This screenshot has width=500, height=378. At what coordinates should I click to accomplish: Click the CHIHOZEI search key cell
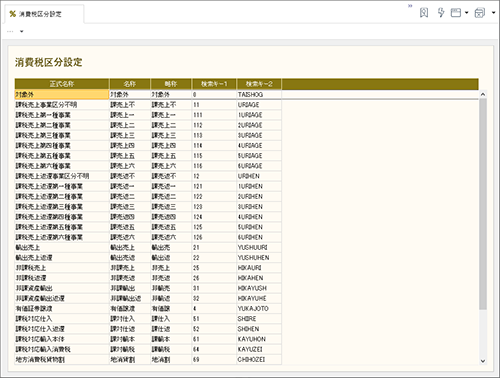[x=259, y=360]
